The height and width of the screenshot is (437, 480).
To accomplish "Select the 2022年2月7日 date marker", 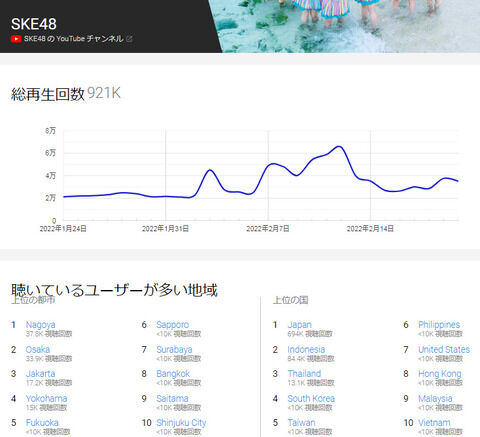I will pos(268,229).
